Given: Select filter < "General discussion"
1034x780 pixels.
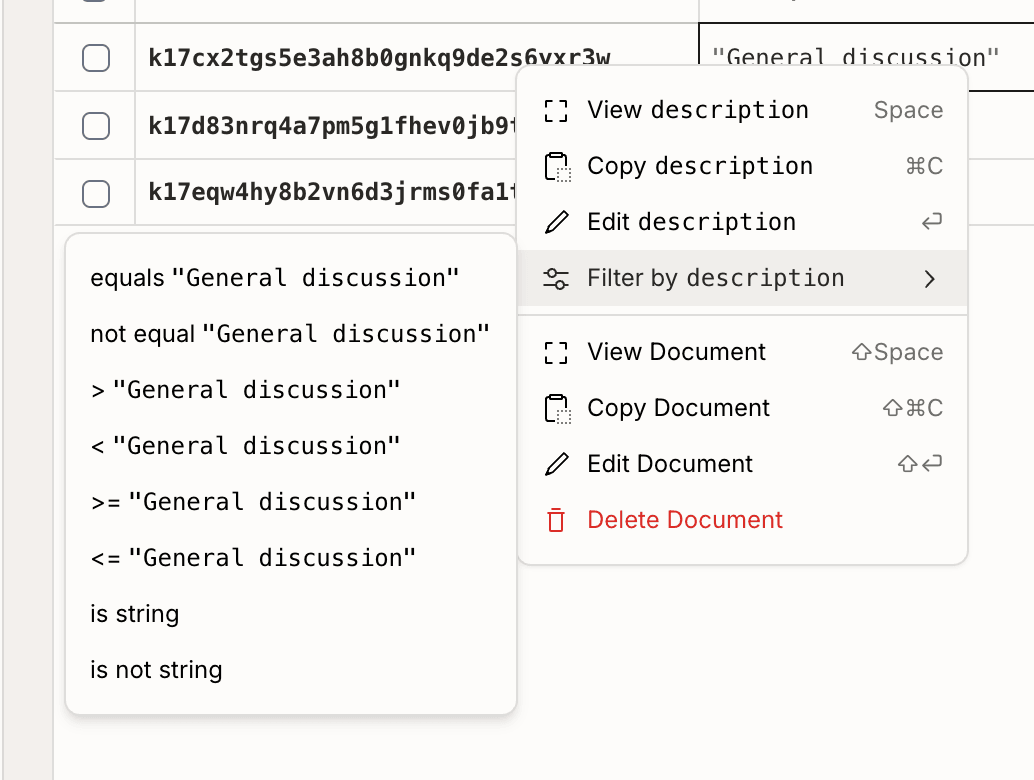Looking at the screenshot, I should 291,446.
